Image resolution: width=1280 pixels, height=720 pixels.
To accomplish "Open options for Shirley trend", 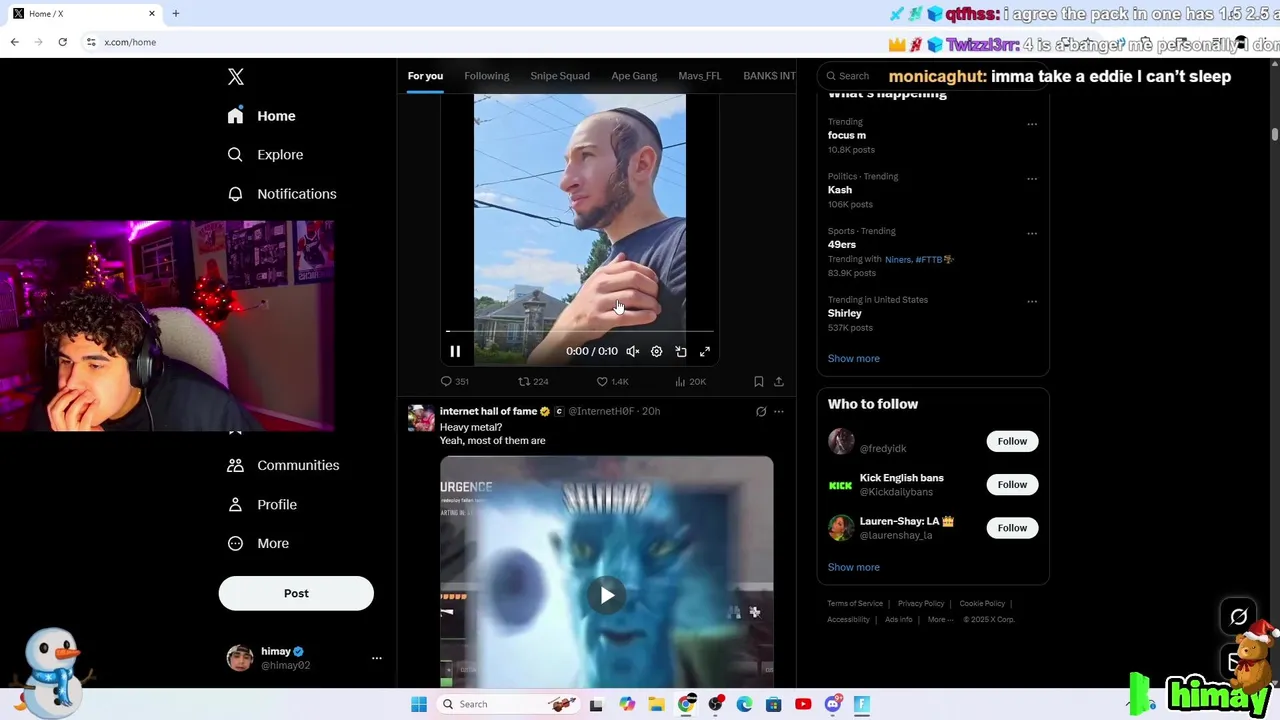I will pyautogui.click(x=1032, y=302).
